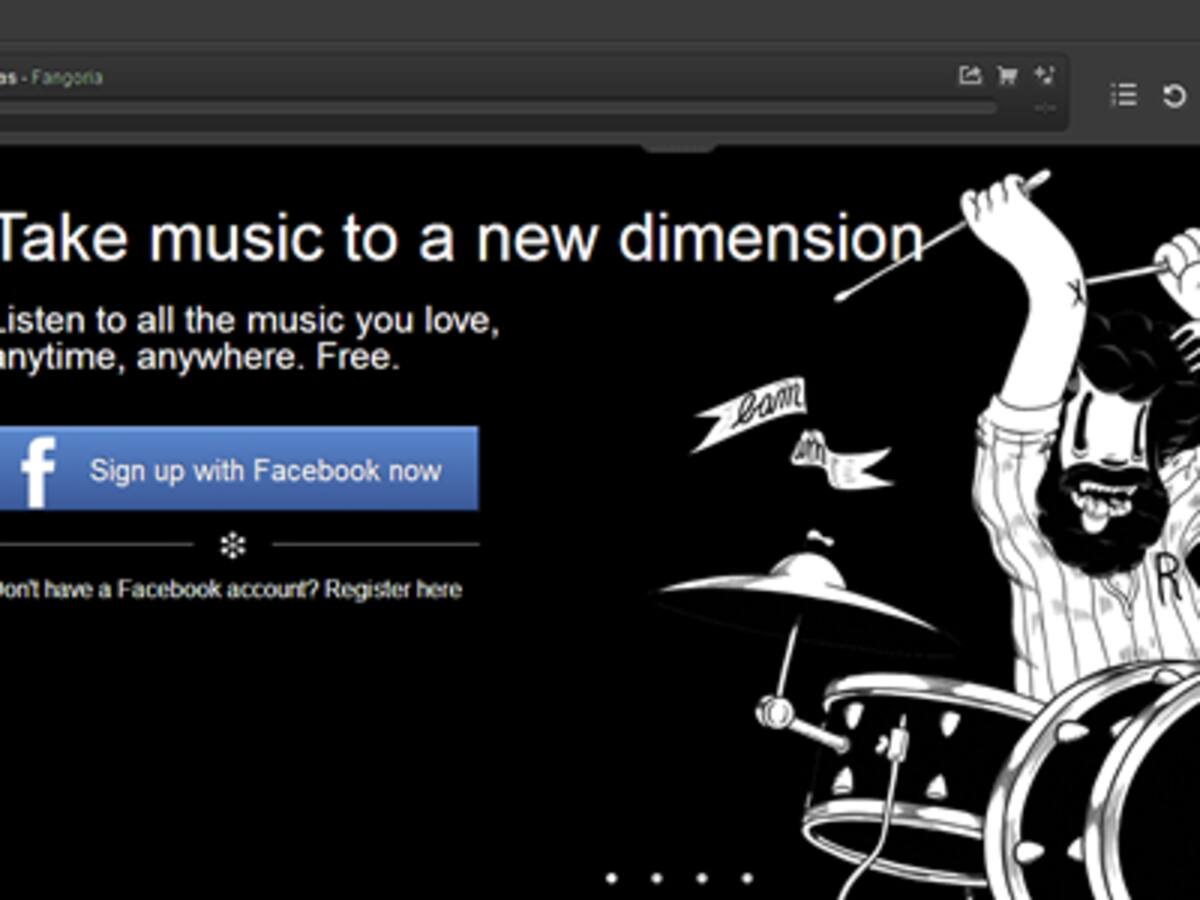Image resolution: width=1200 pixels, height=900 pixels.
Task: Click the snowflake divider symbol
Action: 233,545
